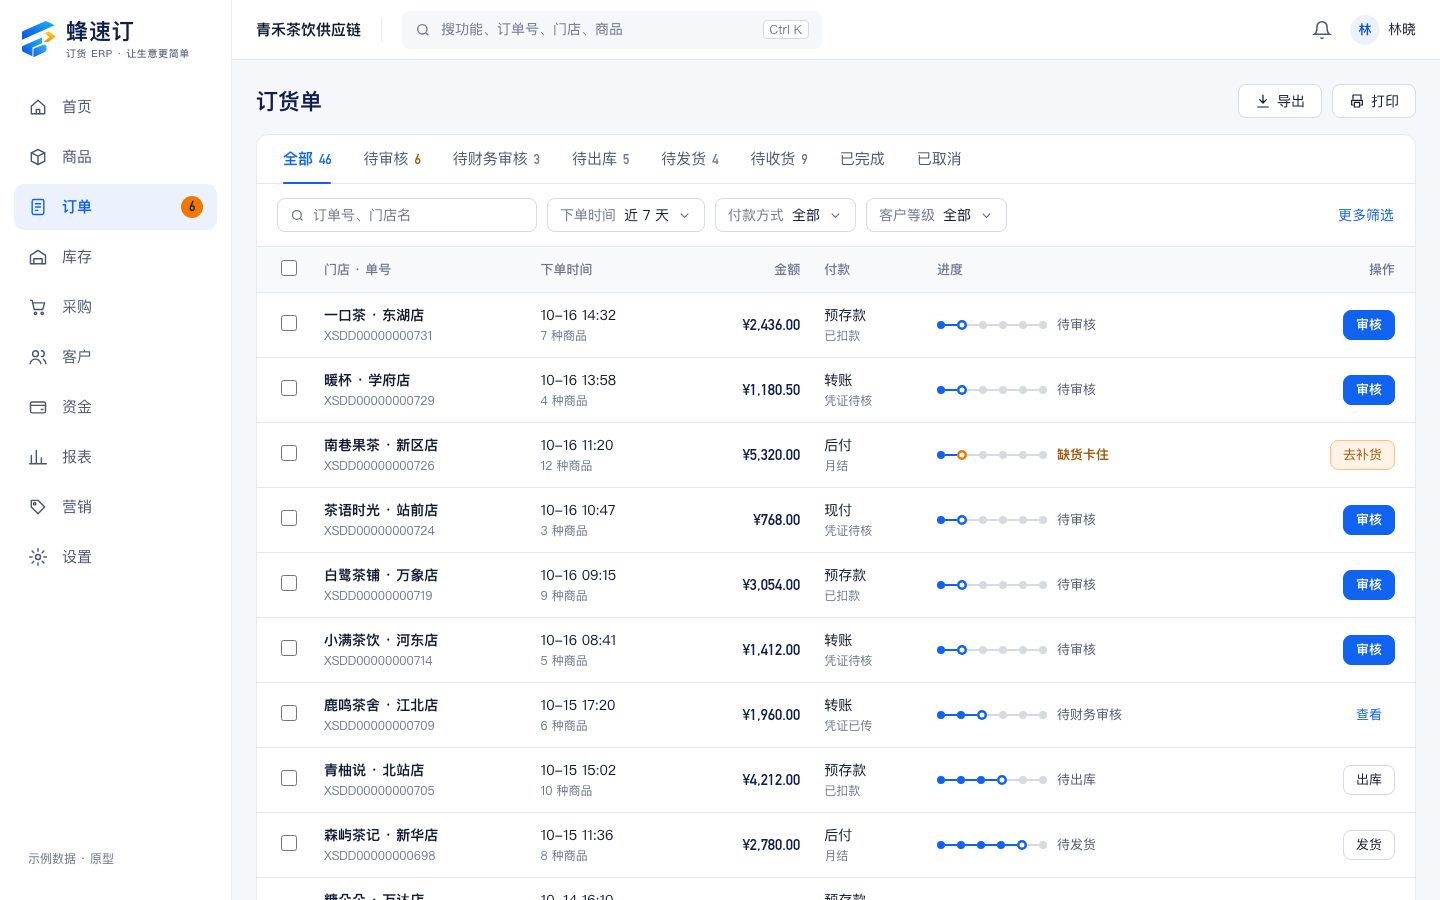Click the 蜂速订 logo icon
The image size is (1440, 900).
click(x=38, y=39)
